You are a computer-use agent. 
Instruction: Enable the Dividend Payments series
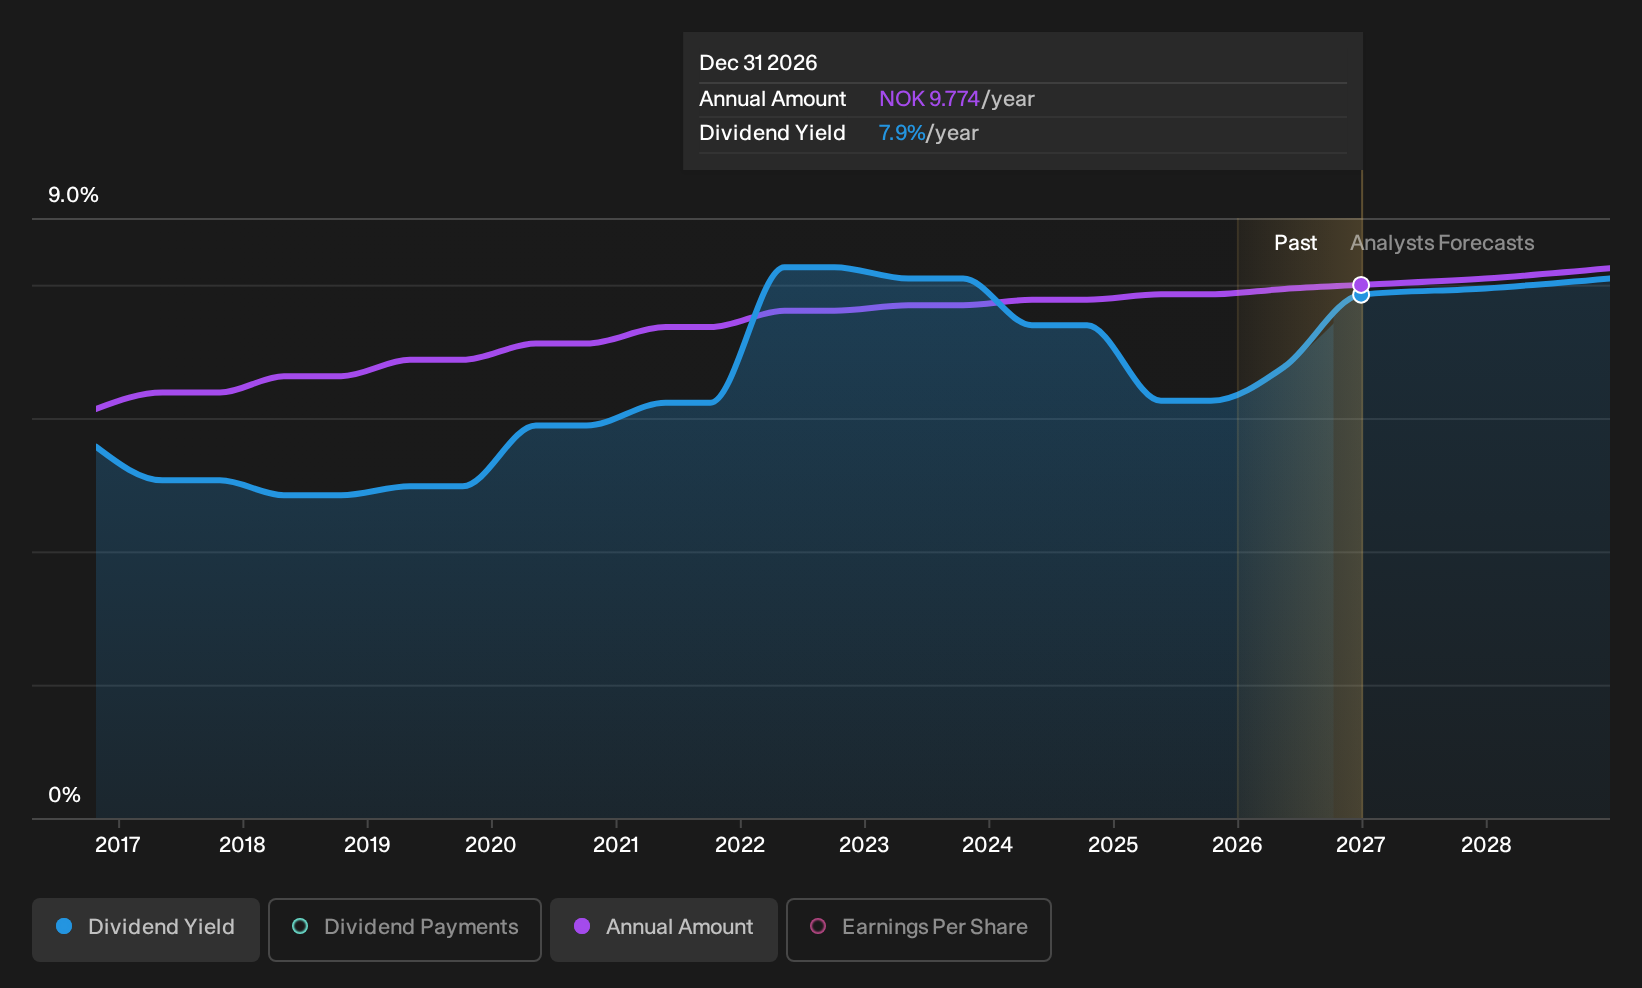coord(405,930)
